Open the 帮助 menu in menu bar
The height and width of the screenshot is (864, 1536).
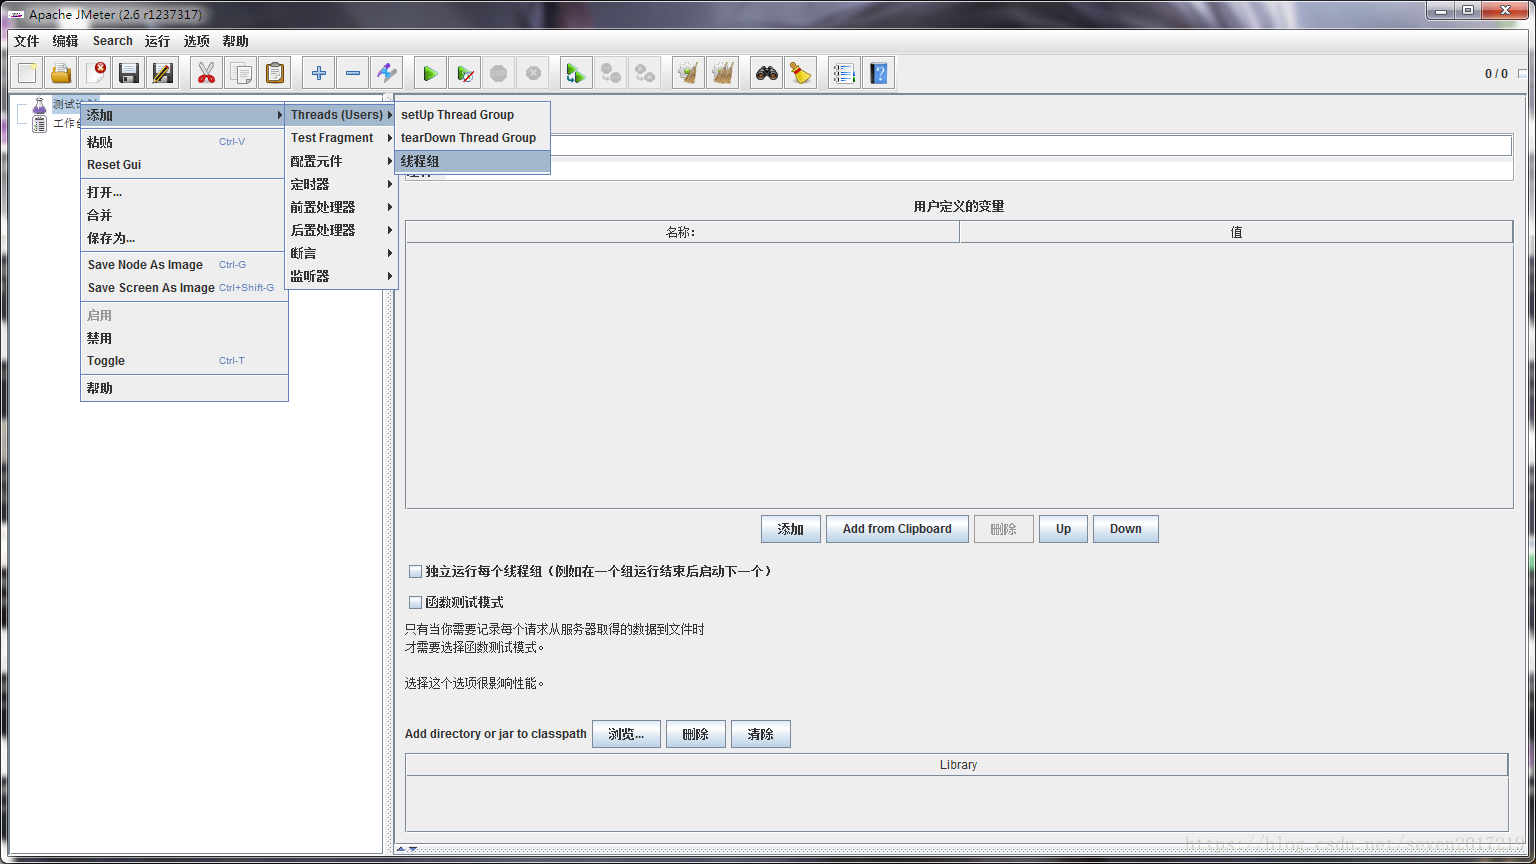(x=236, y=41)
